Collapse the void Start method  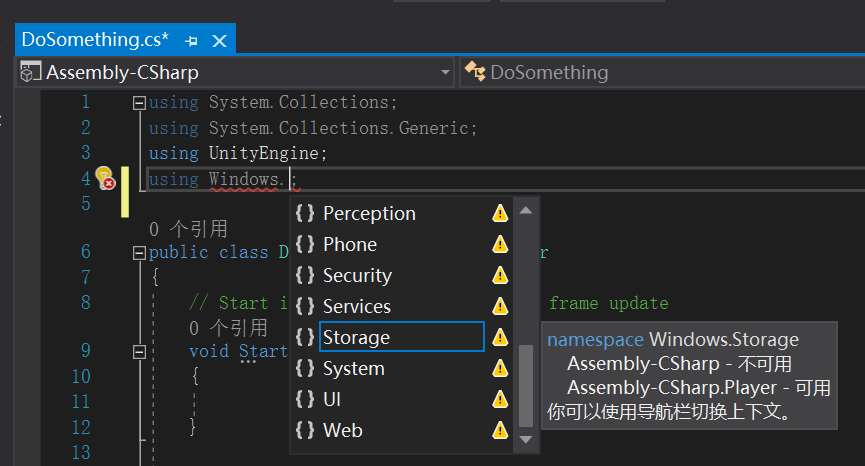click(x=139, y=351)
